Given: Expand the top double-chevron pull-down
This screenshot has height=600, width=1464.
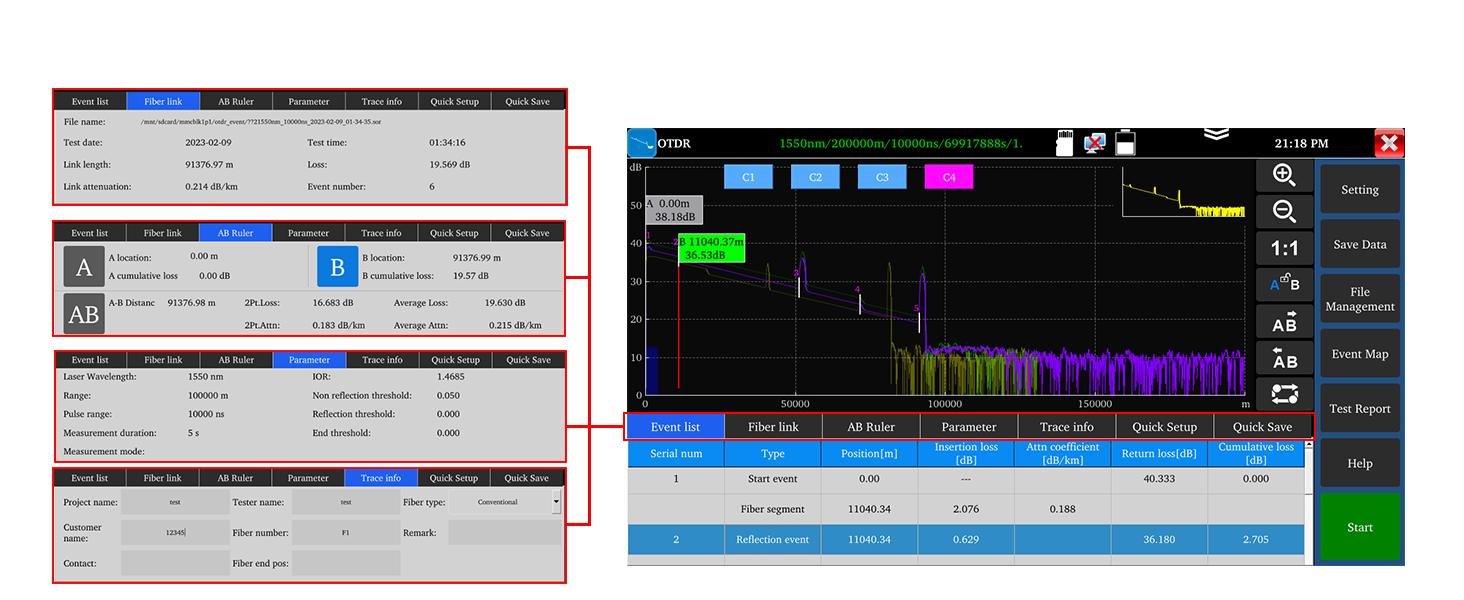Looking at the screenshot, I should point(1216,134).
